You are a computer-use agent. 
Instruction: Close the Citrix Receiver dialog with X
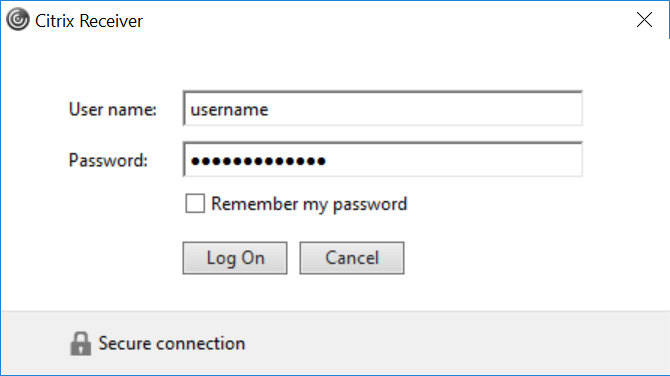[644, 20]
